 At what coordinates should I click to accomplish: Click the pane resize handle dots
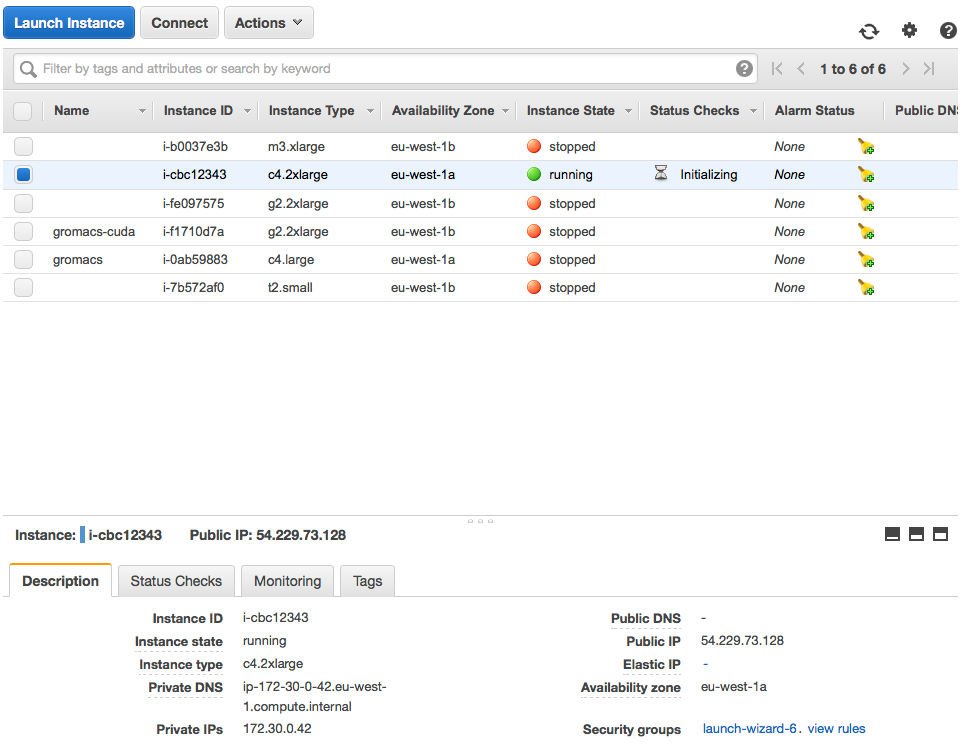[x=480, y=521]
